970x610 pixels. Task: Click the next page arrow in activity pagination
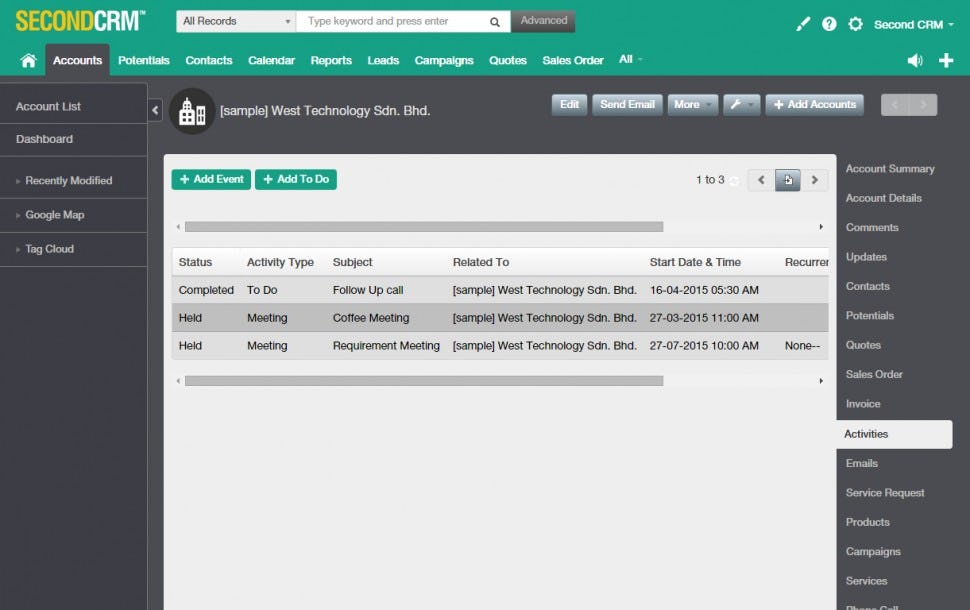[x=815, y=180]
